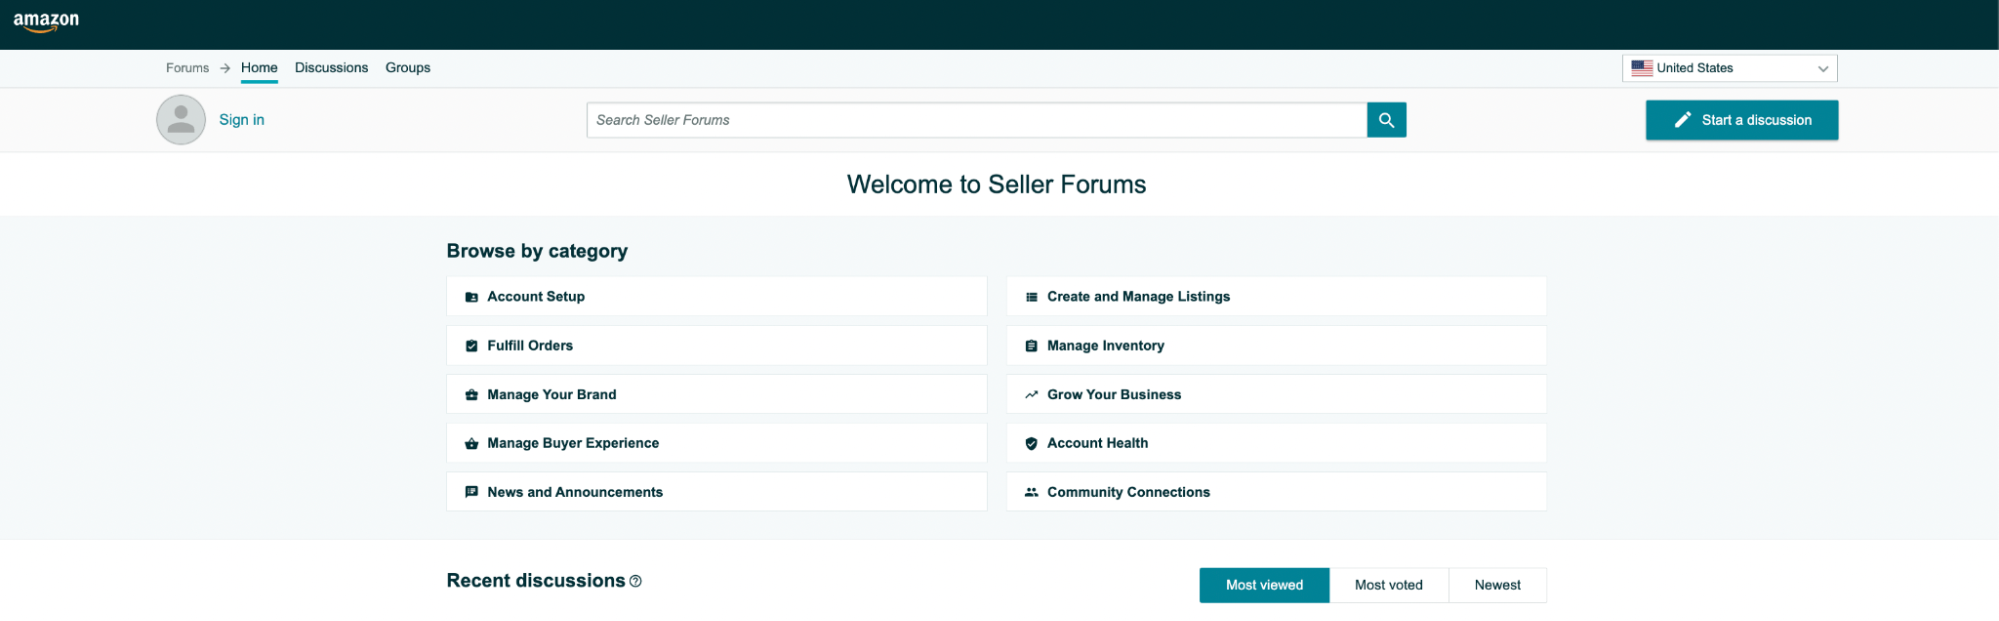The height and width of the screenshot is (621, 1999).
Task: Expand the country selector chevron
Action: click(1822, 69)
